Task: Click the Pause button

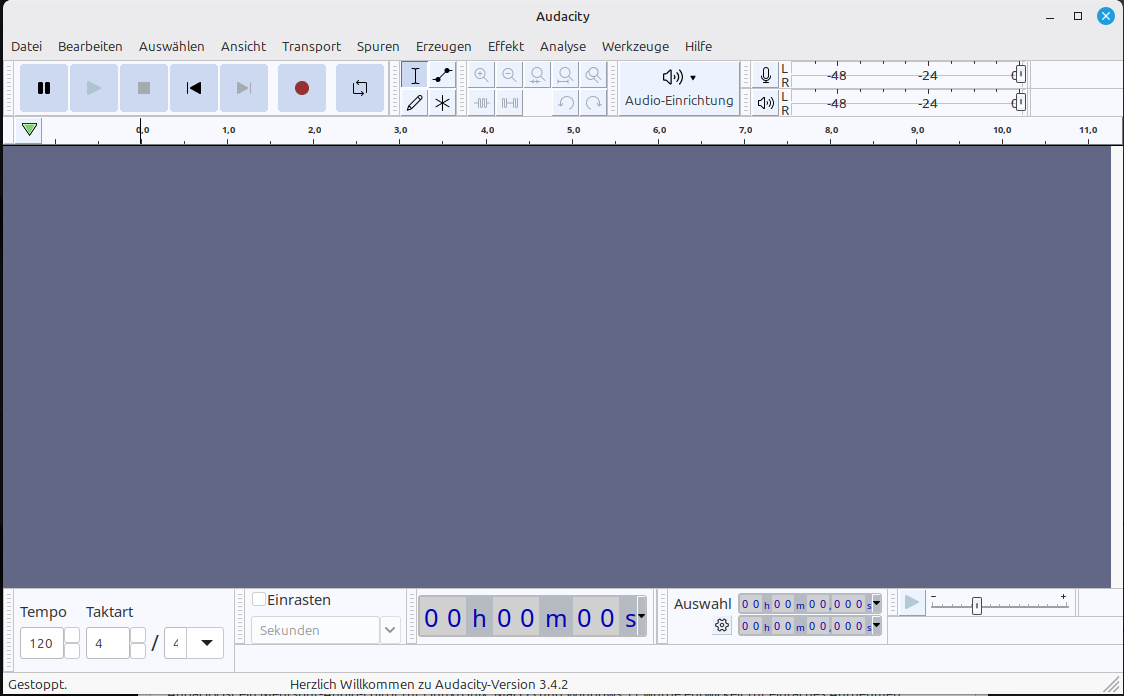Action: click(44, 88)
